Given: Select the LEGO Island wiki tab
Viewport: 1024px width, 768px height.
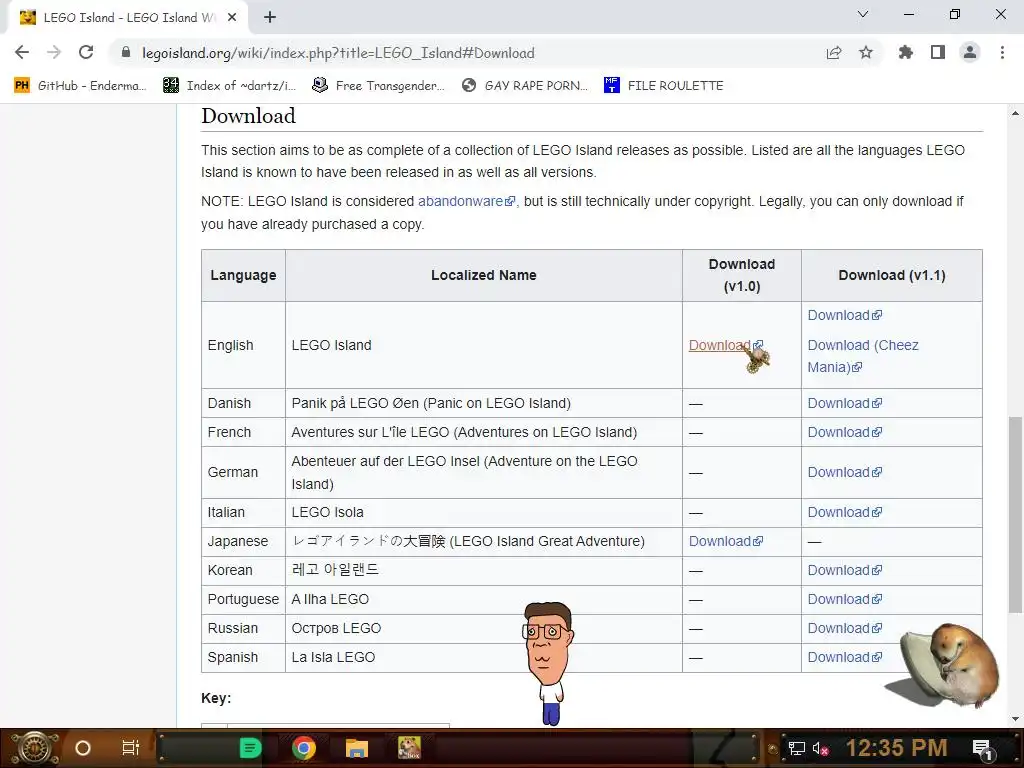Looking at the screenshot, I should tap(127, 18).
